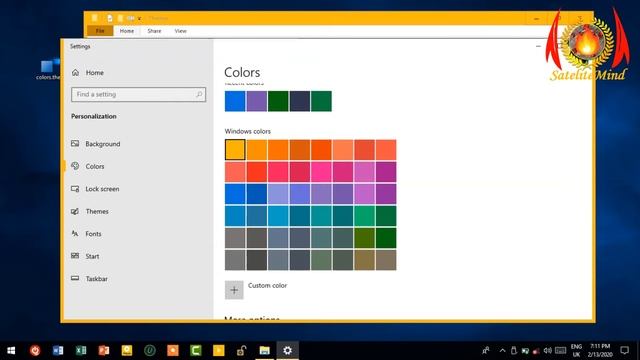
Task: Open PowerPoint from the taskbar
Action: (x=104, y=350)
